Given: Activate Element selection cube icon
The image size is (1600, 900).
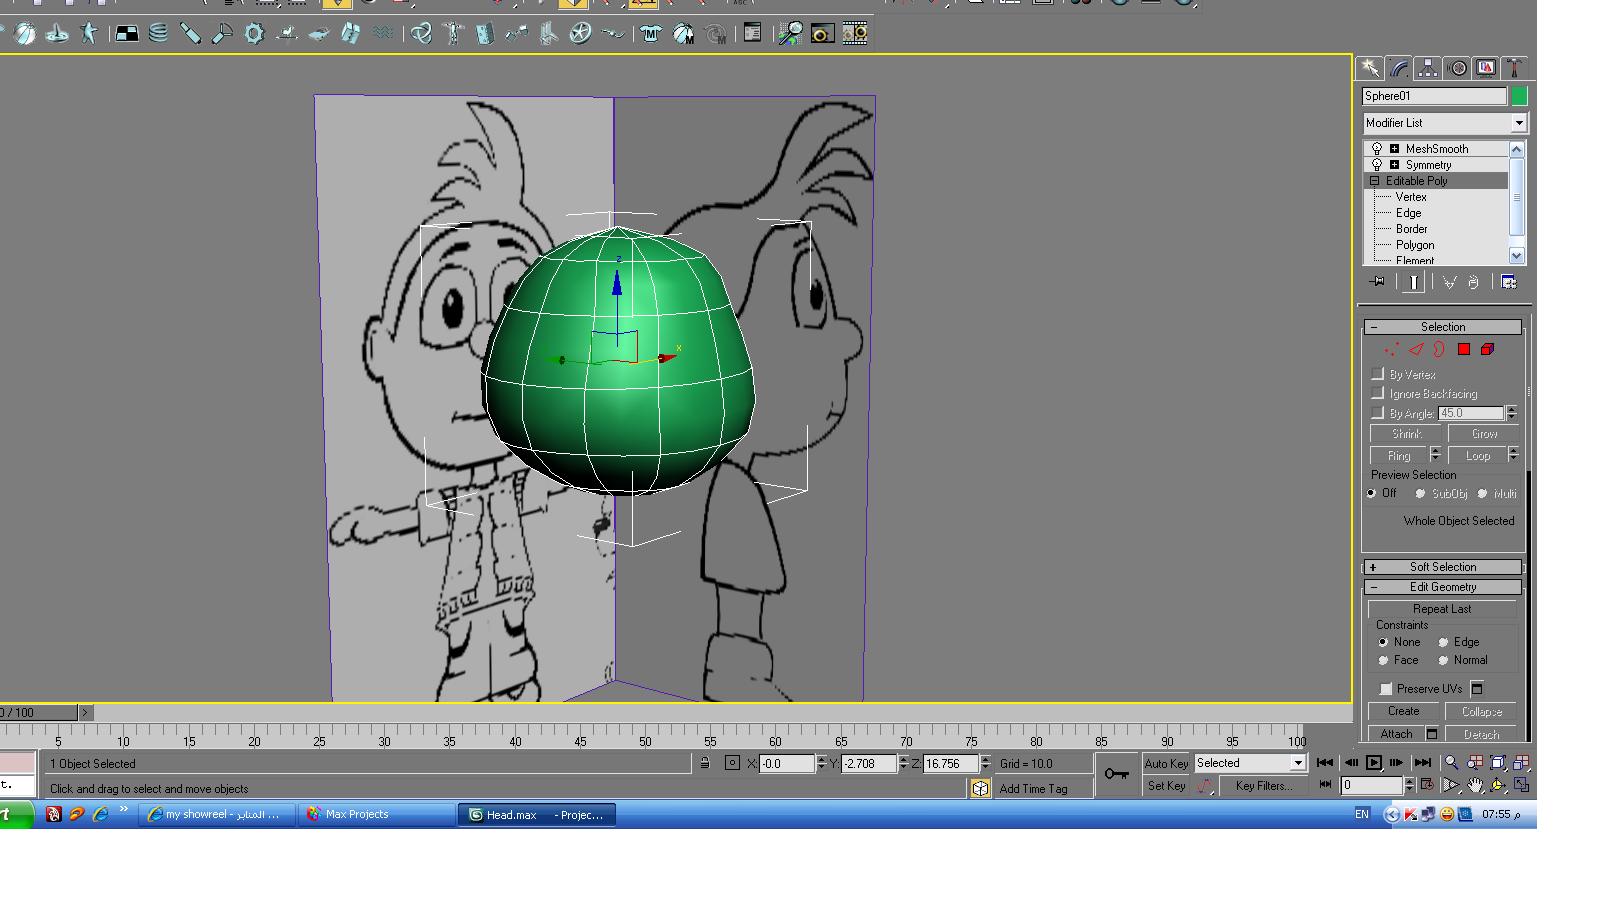Looking at the screenshot, I should 1487,350.
